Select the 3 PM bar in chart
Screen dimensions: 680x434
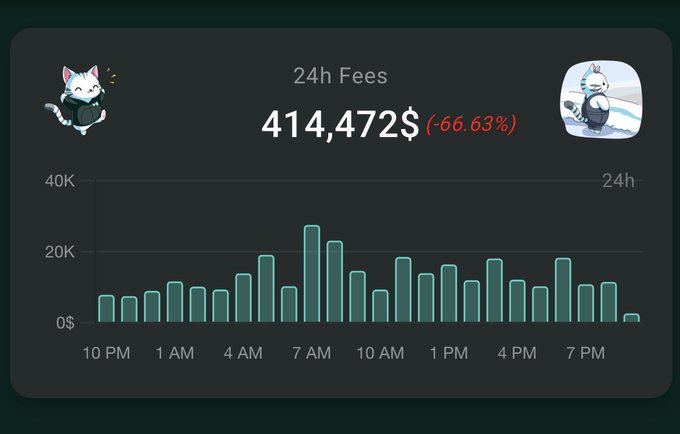[495, 290]
